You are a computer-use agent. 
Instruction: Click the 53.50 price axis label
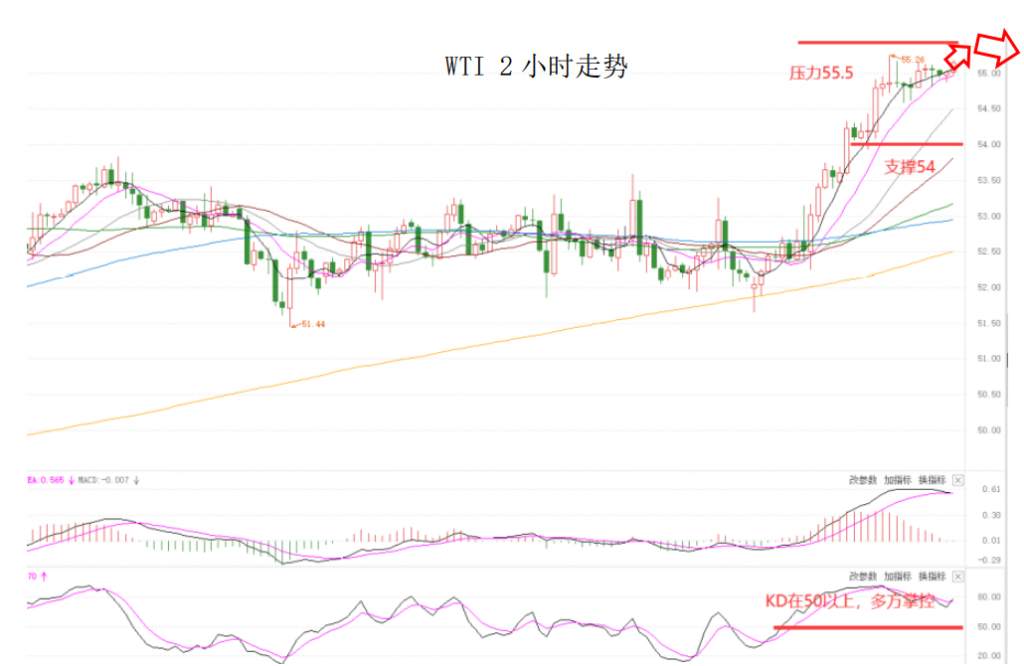coord(989,180)
